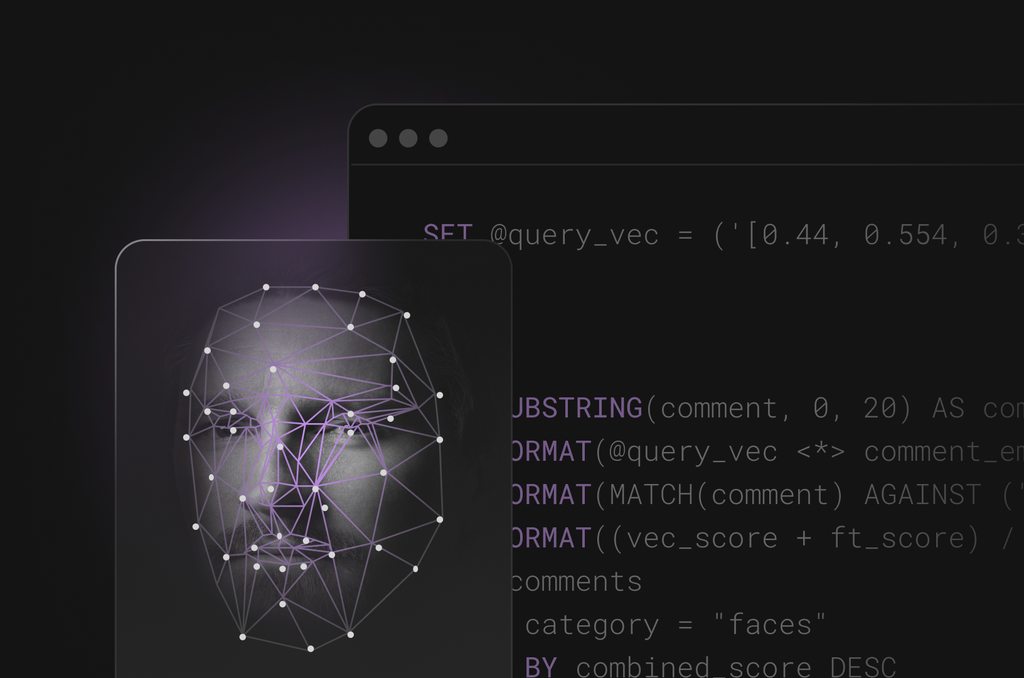1024x678 pixels.
Task: Click the 'category' column name
Action: [x=592, y=626]
